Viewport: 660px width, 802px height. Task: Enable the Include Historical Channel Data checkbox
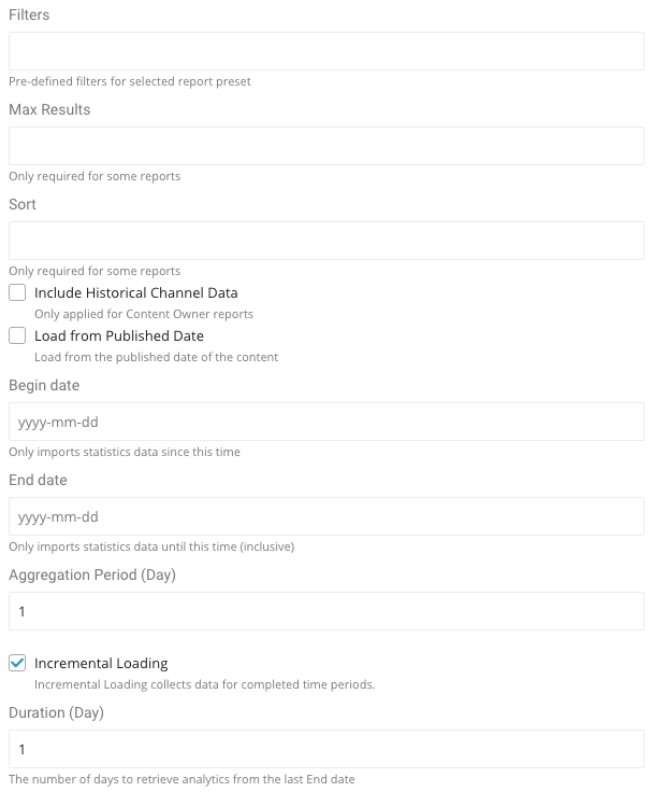[17, 293]
